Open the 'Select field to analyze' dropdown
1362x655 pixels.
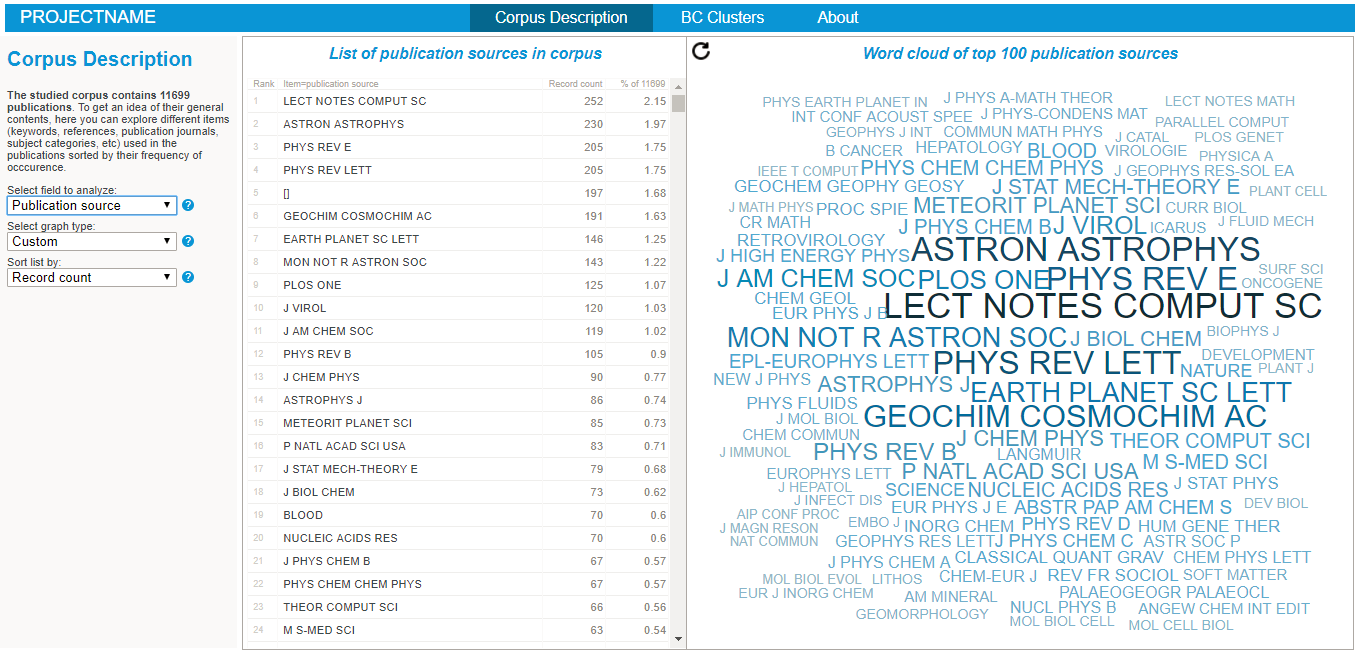tap(92, 205)
